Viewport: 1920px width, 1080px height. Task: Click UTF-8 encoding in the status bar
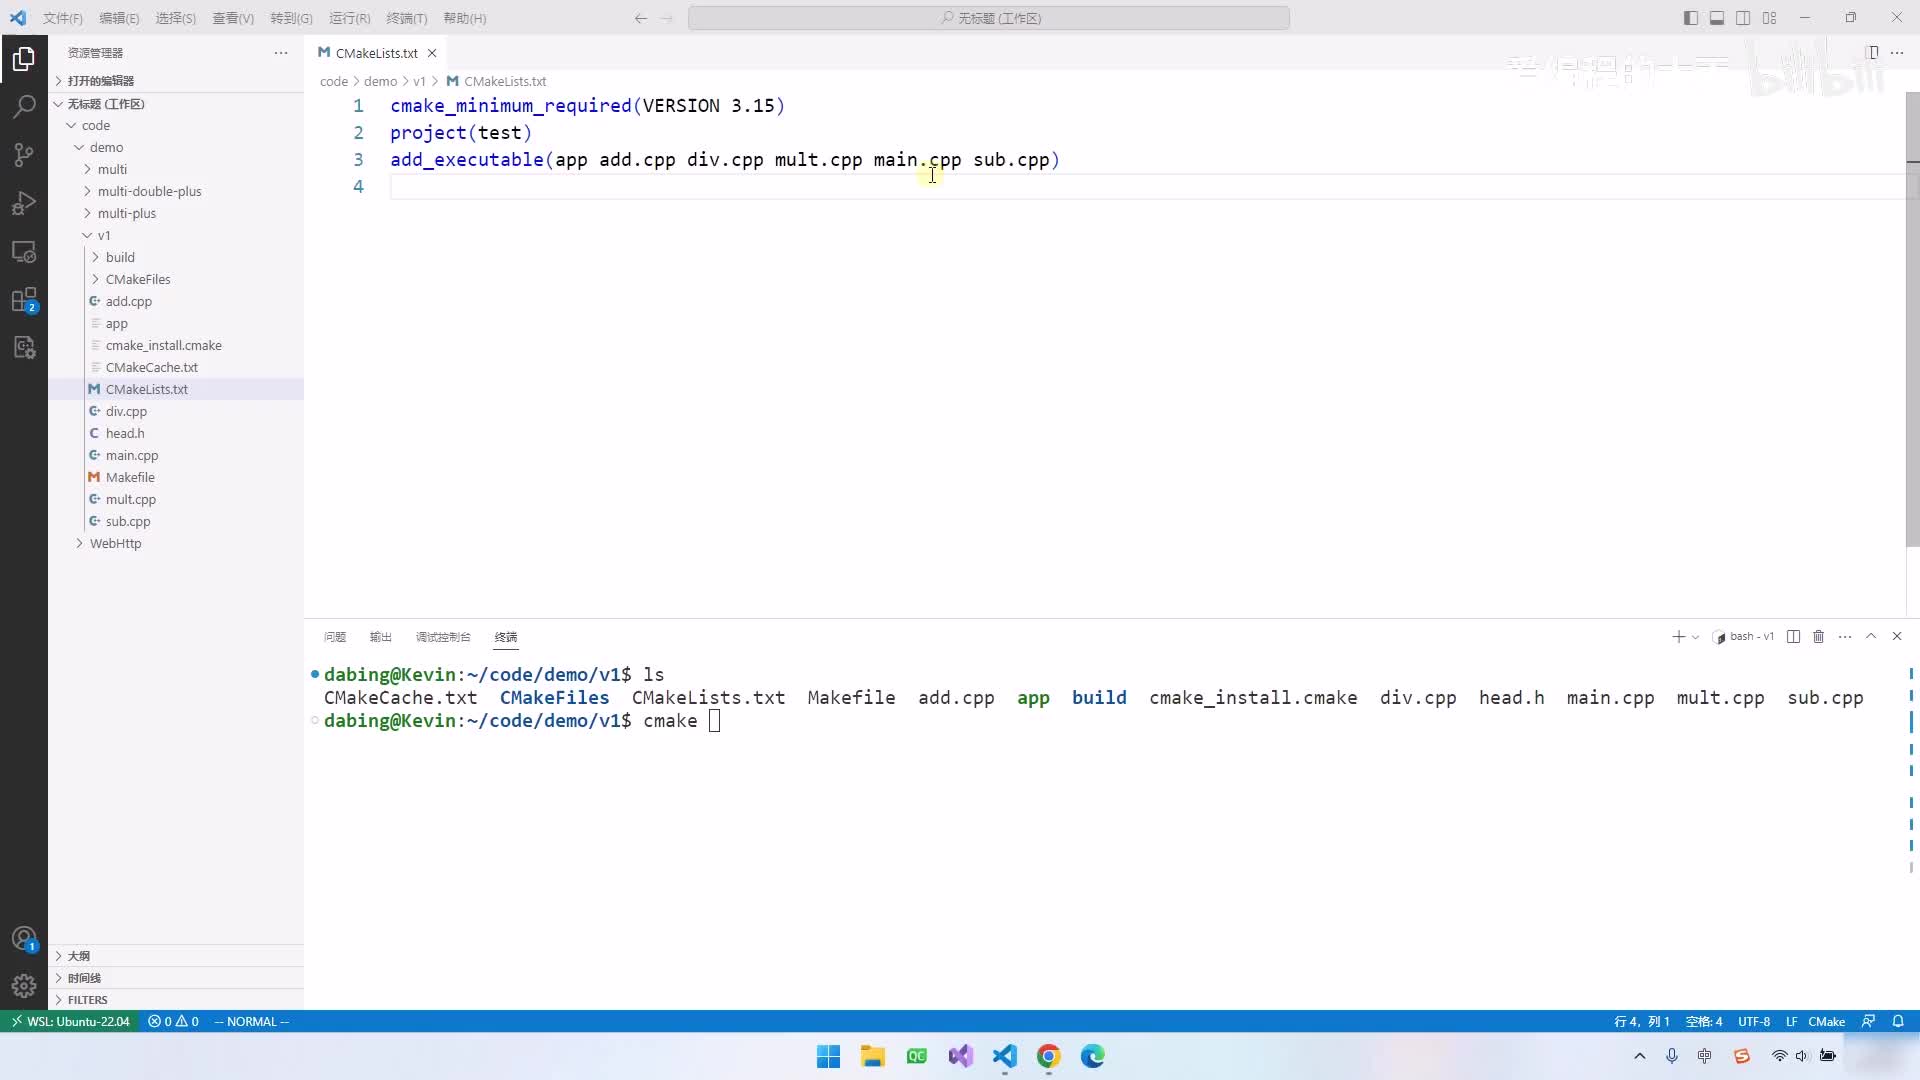[x=1755, y=1021]
